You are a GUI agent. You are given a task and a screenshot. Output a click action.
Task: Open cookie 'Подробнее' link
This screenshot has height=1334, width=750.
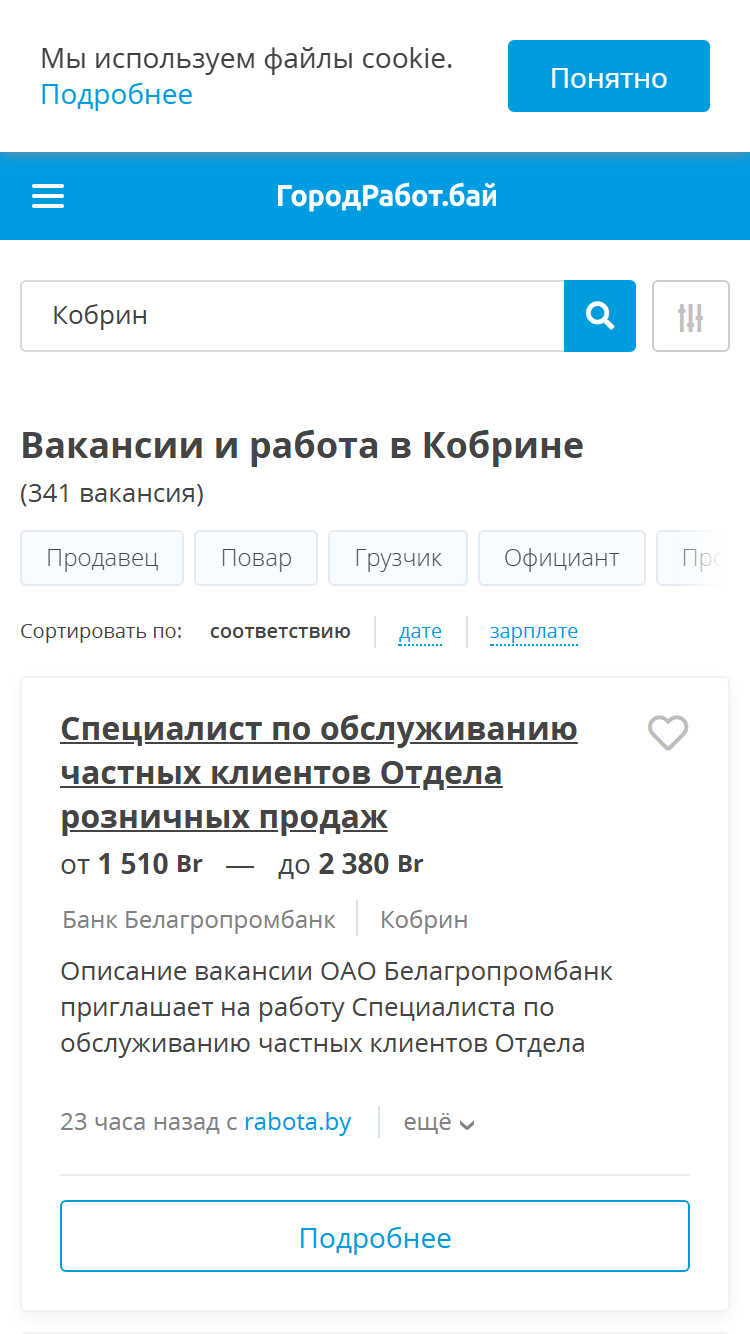pyautogui.click(x=117, y=95)
